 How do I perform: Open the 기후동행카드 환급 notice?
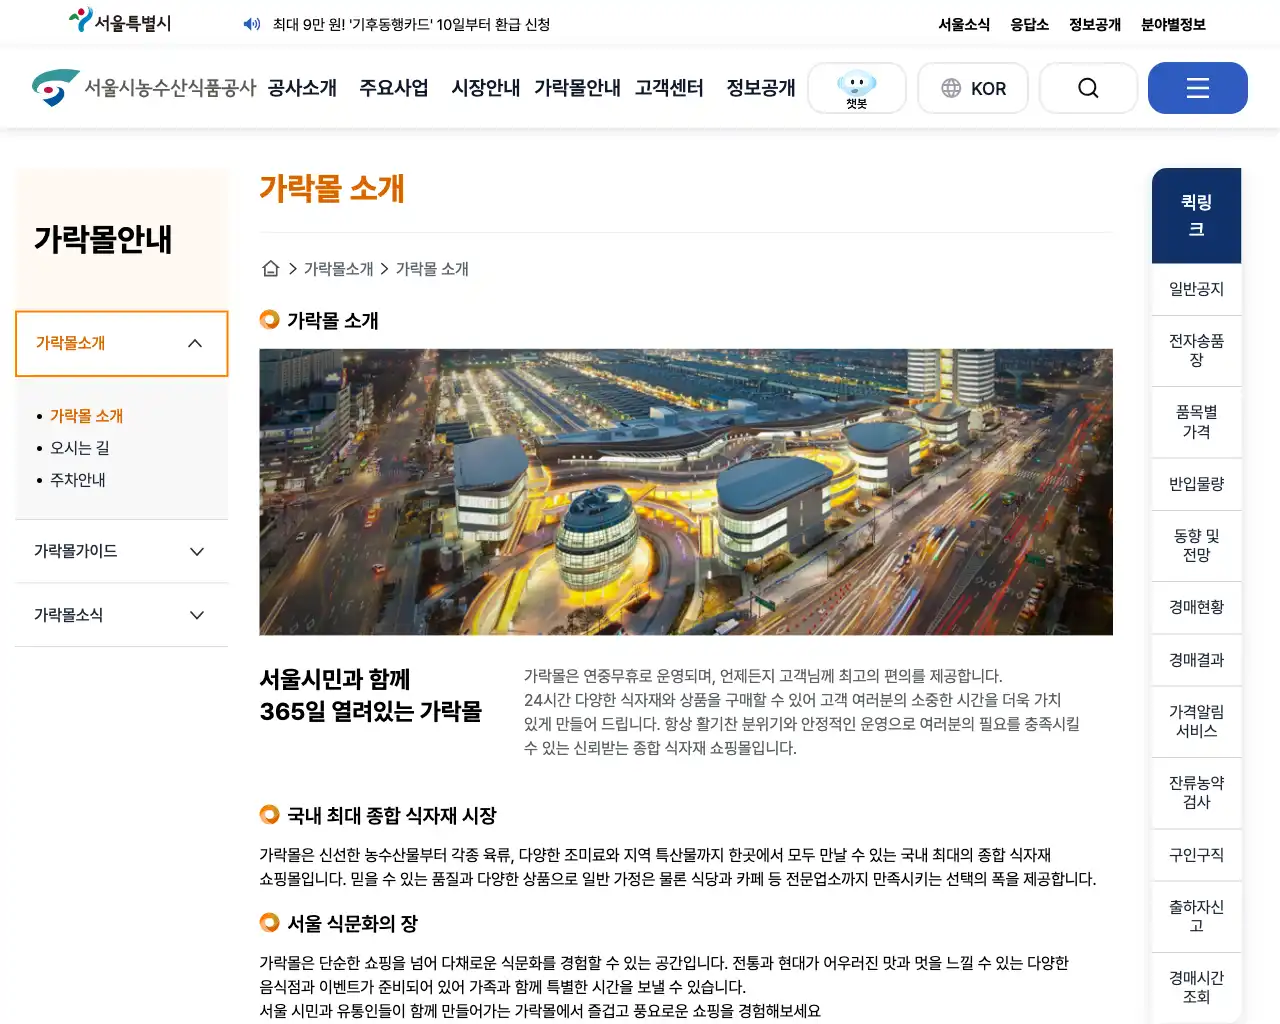click(411, 24)
